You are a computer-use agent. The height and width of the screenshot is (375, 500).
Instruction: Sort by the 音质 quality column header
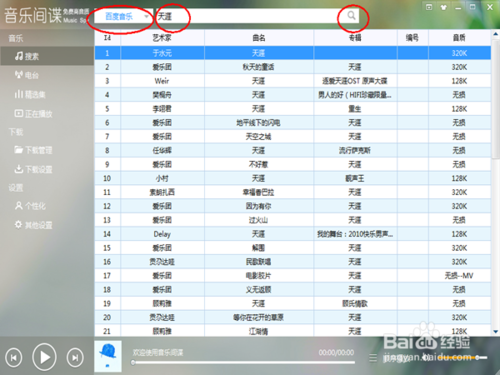point(459,38)
